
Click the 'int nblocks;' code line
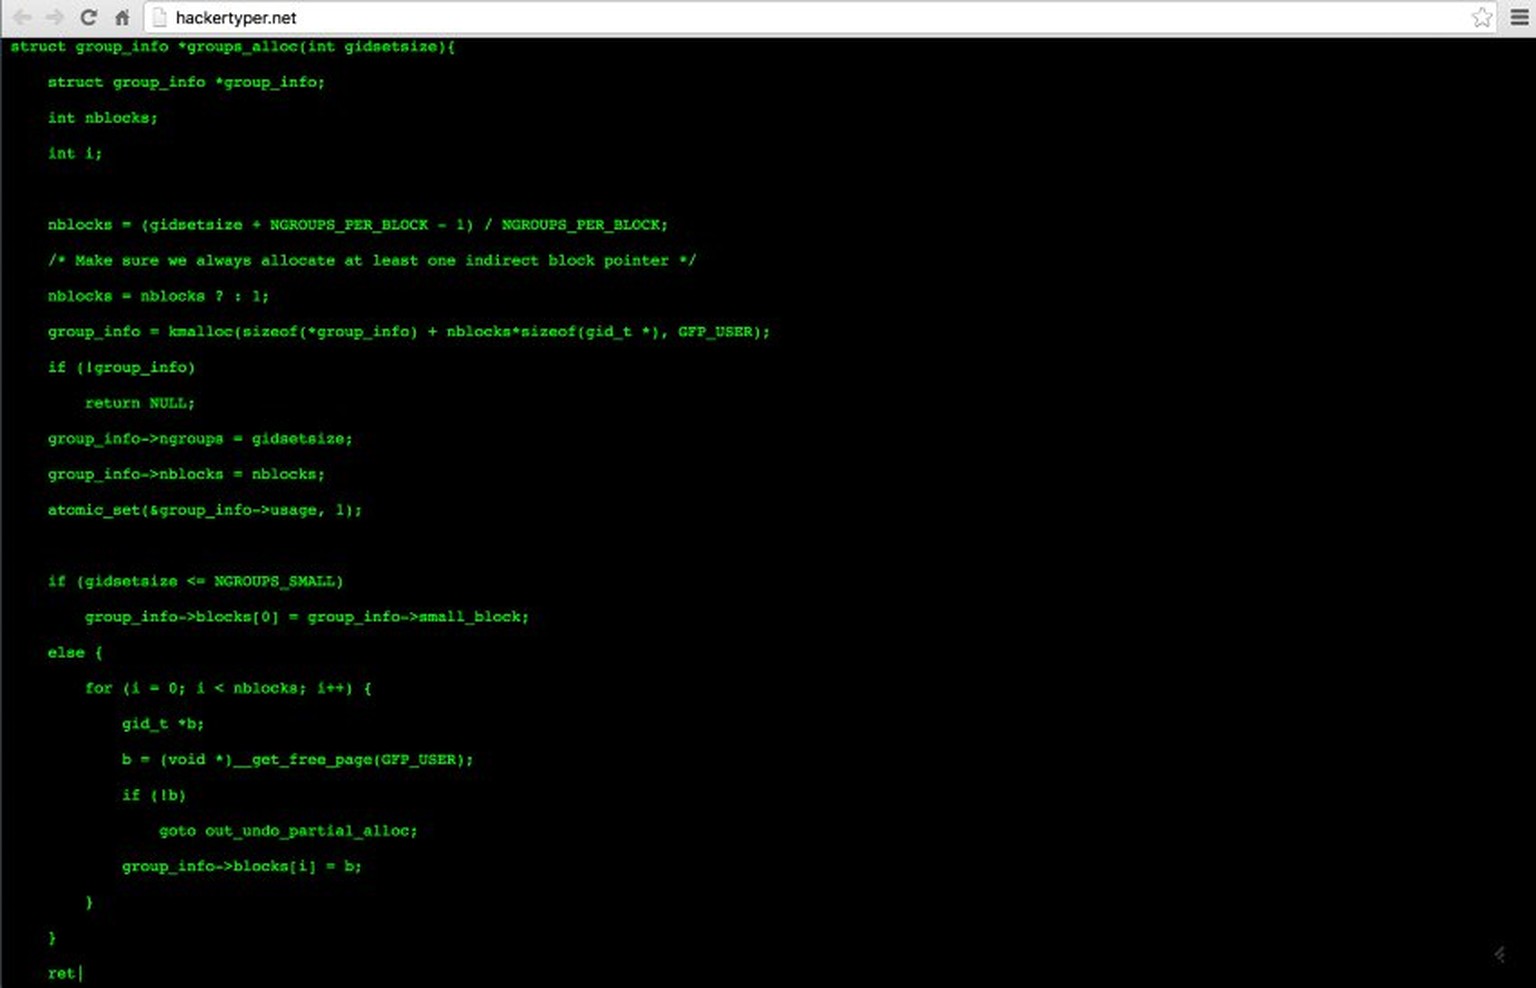103,118
